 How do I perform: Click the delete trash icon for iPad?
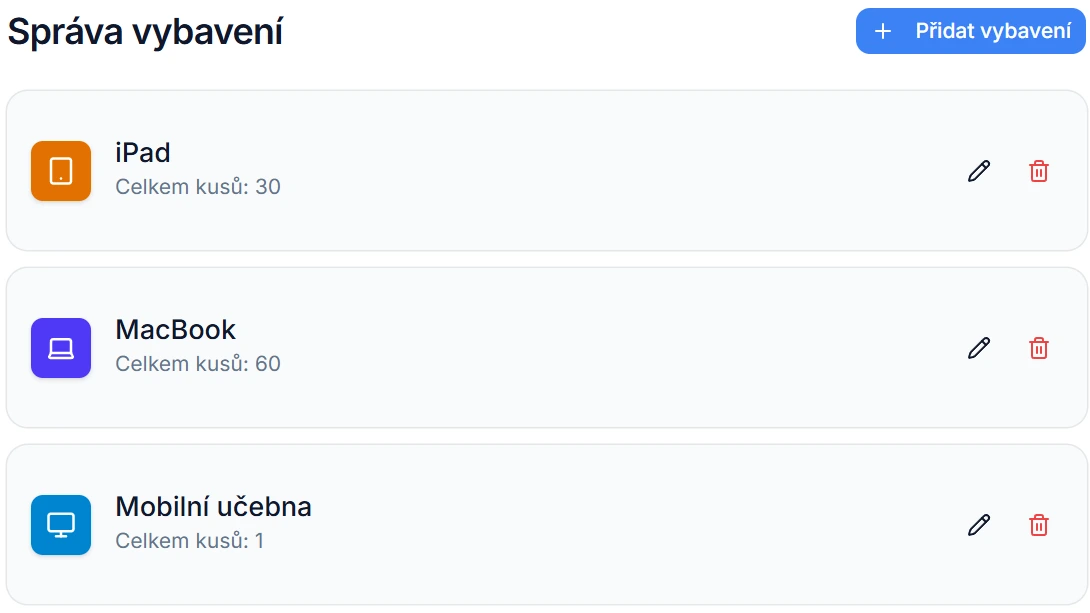point(1039,170)
